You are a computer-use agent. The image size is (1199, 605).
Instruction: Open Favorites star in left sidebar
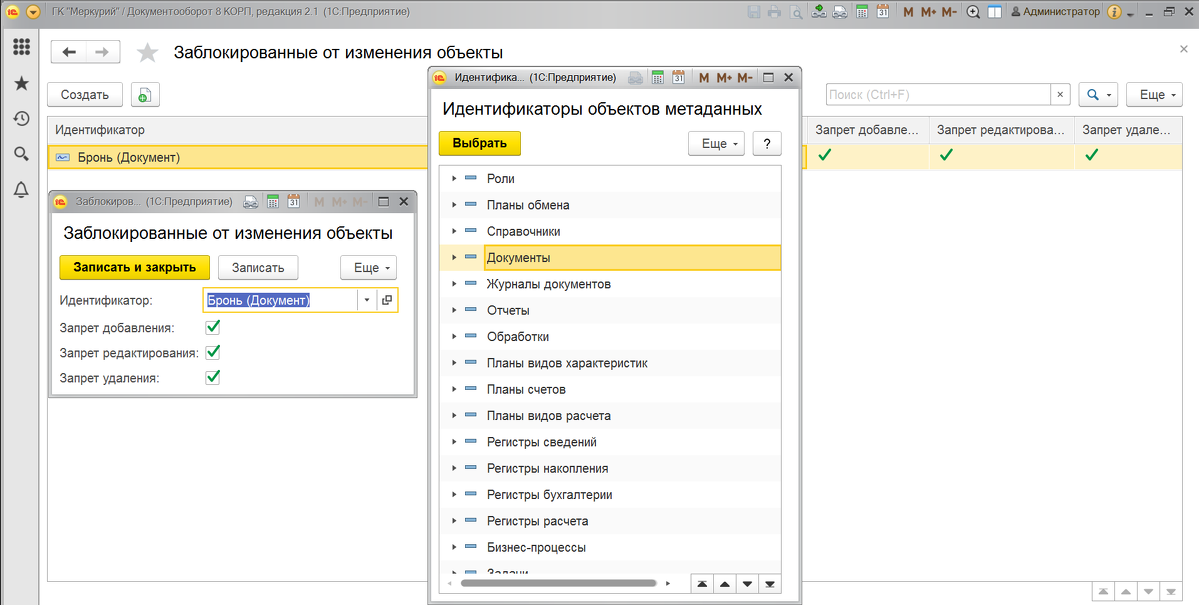click(x=21, y=83)
